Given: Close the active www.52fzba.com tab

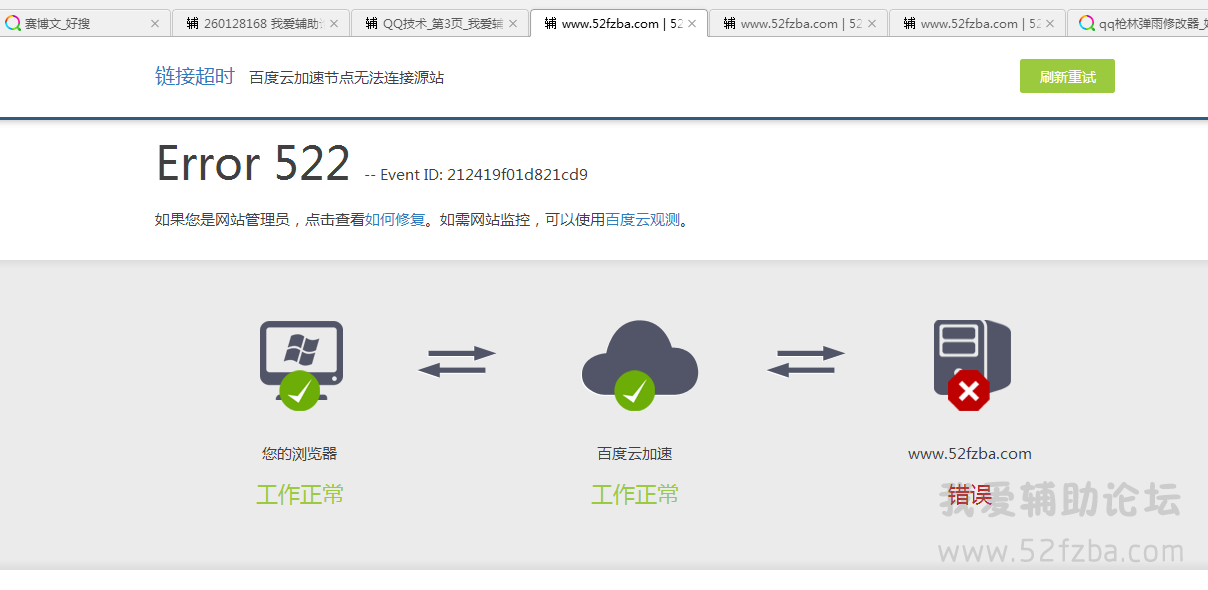Looking at the screenshot, I should click(x=692, y=23).
